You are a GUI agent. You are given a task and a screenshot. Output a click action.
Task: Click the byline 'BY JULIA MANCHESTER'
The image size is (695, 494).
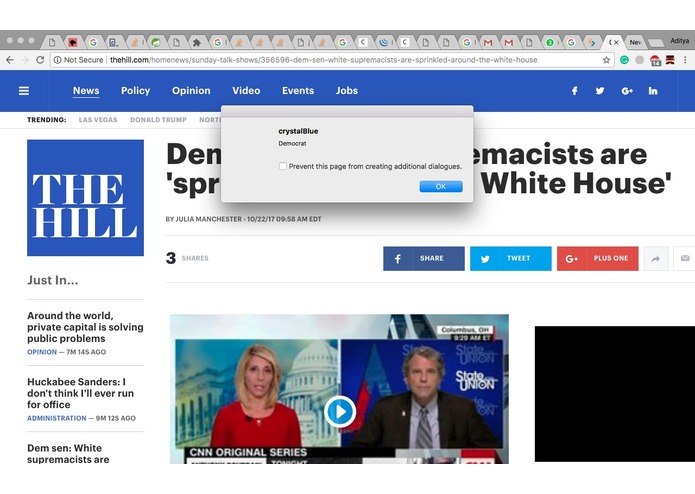pyautogui.click(x=203, y=219)
